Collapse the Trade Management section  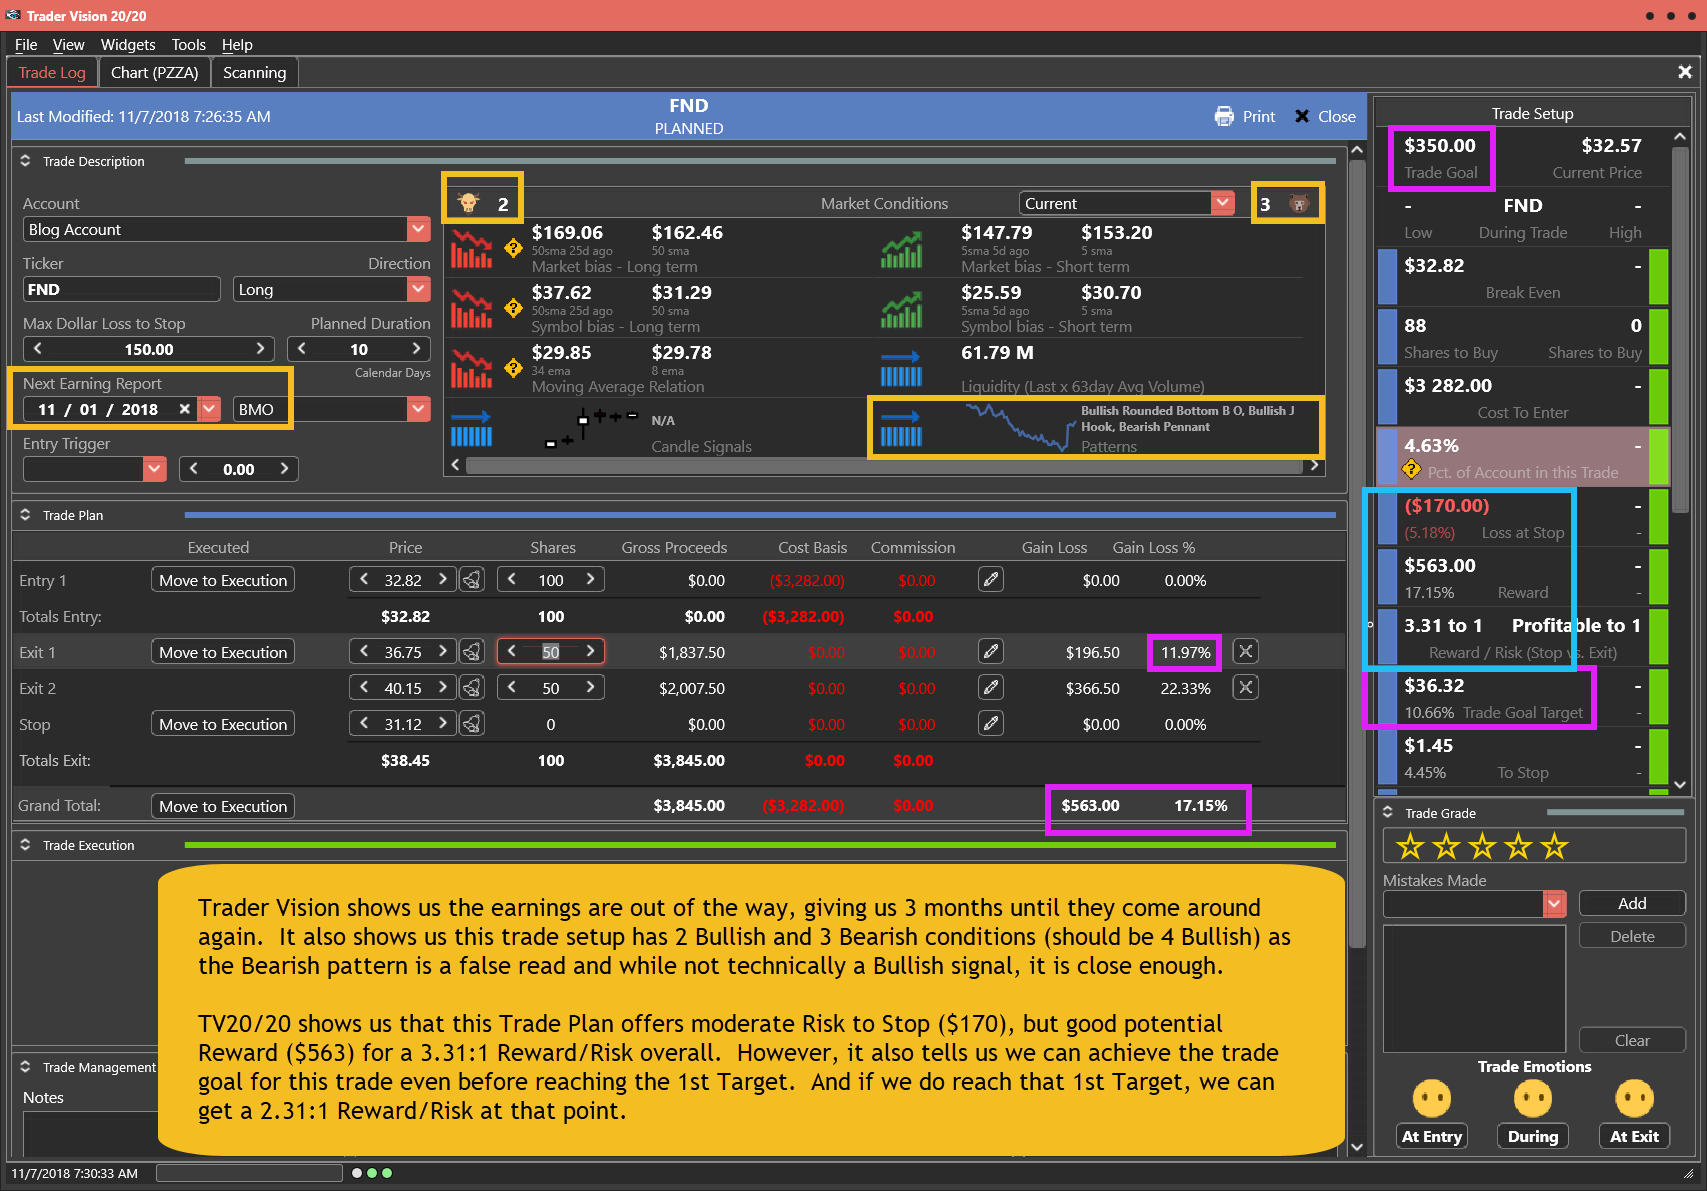25,1067
